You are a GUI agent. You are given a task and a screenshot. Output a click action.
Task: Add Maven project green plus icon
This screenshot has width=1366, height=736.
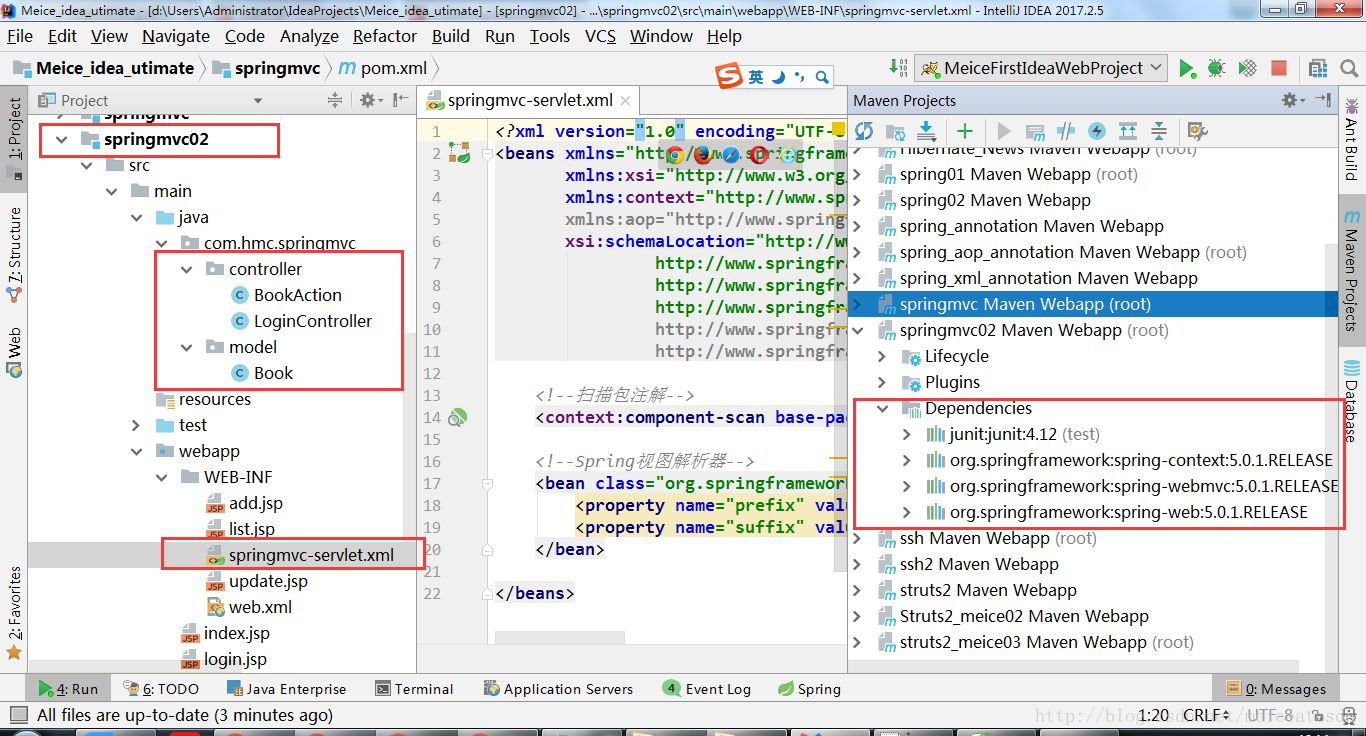965,131
